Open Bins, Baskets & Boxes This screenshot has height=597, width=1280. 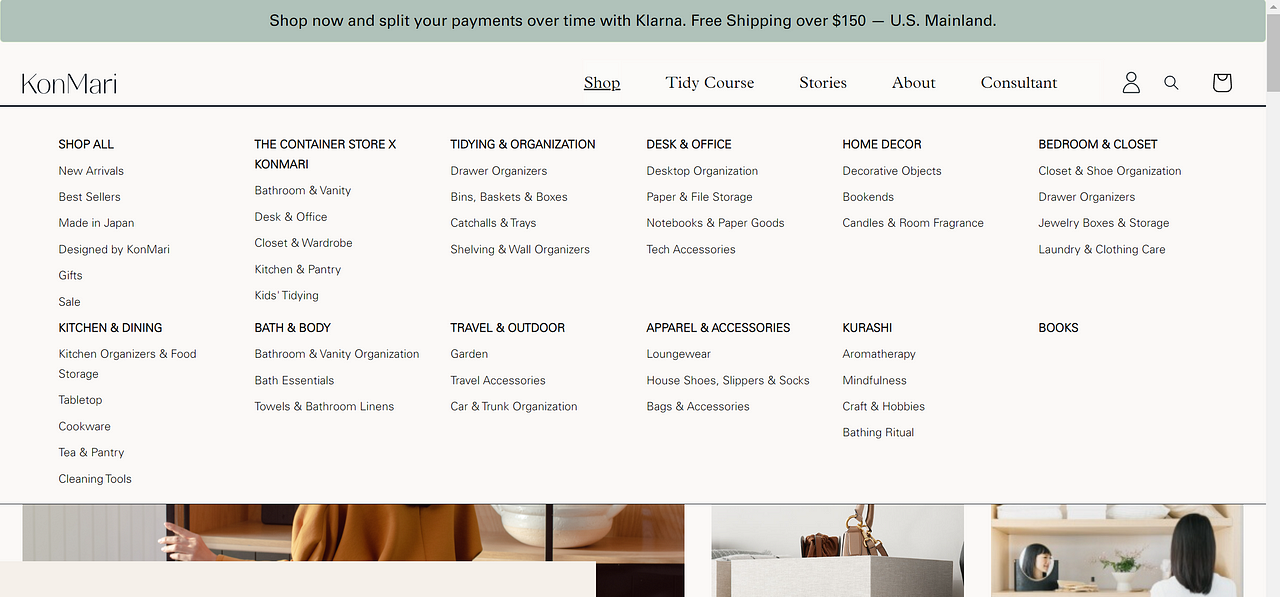click(509, 197)
